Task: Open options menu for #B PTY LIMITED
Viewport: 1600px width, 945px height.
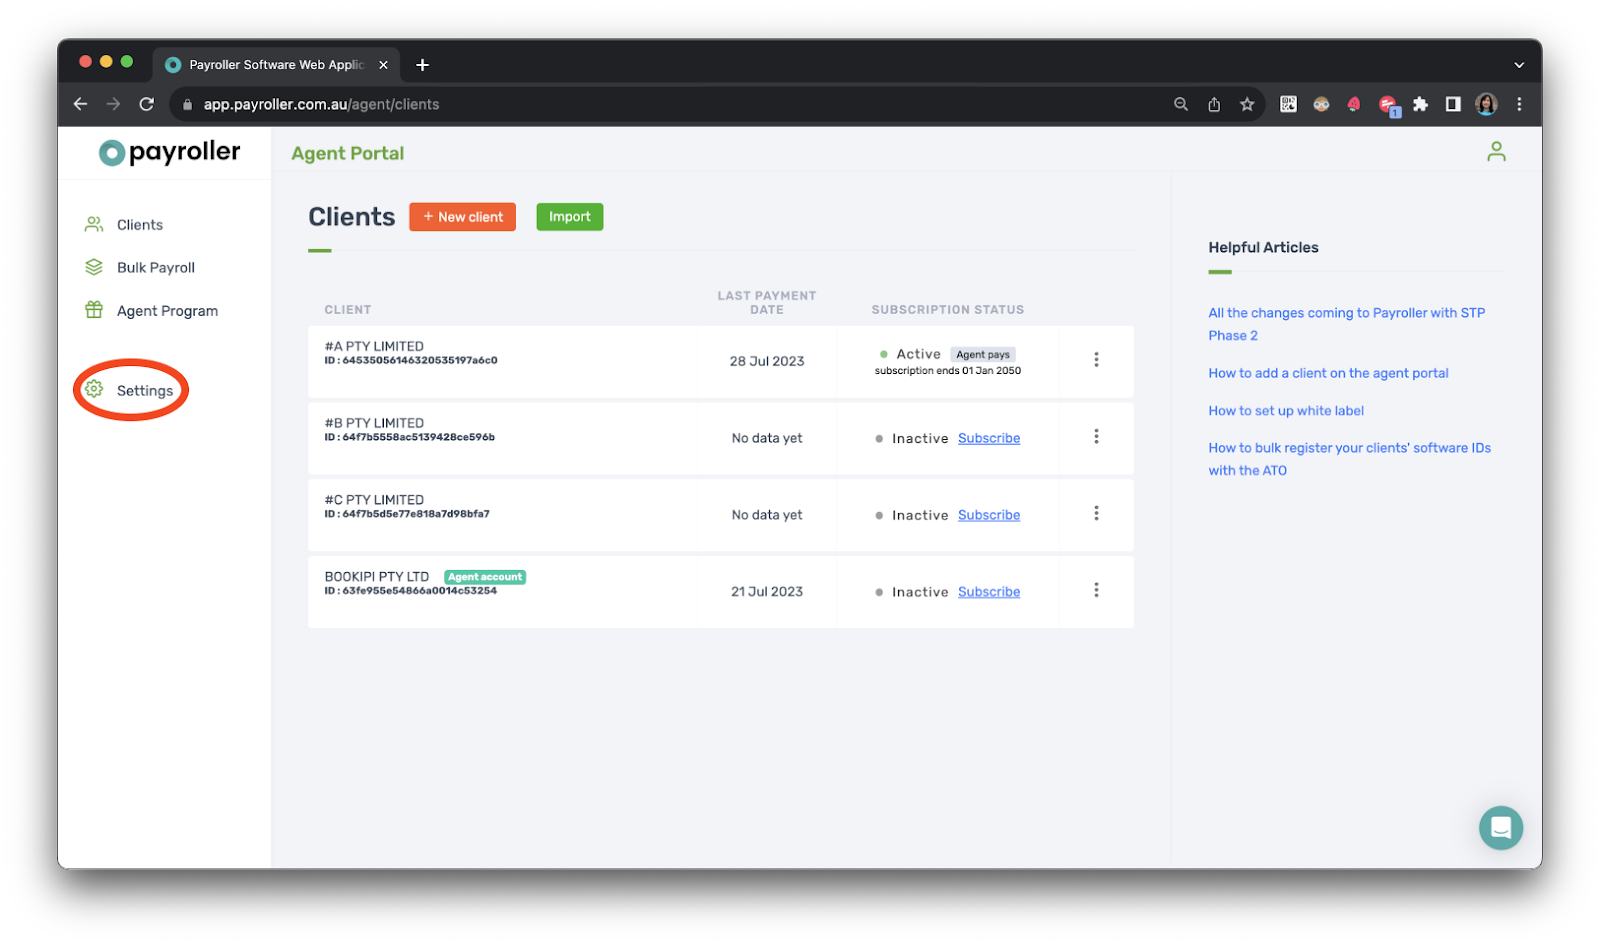Action: [x=1096, y=437]
